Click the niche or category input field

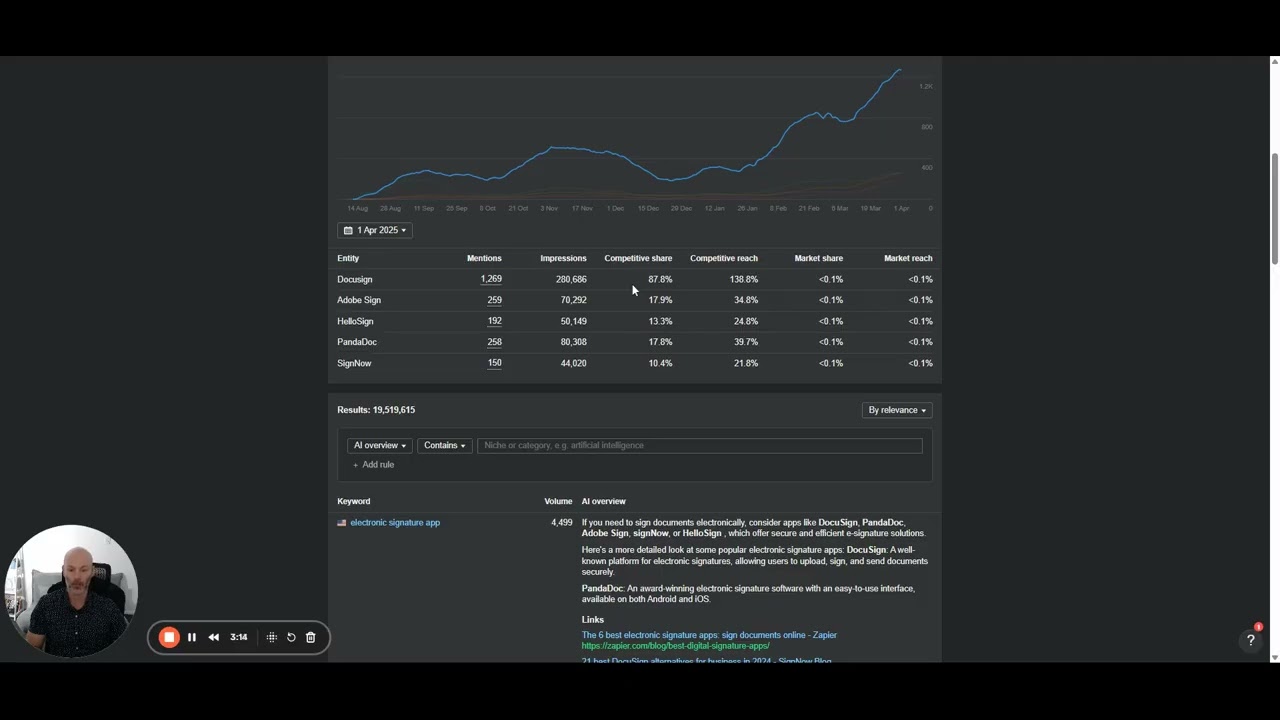coord(700,445)
